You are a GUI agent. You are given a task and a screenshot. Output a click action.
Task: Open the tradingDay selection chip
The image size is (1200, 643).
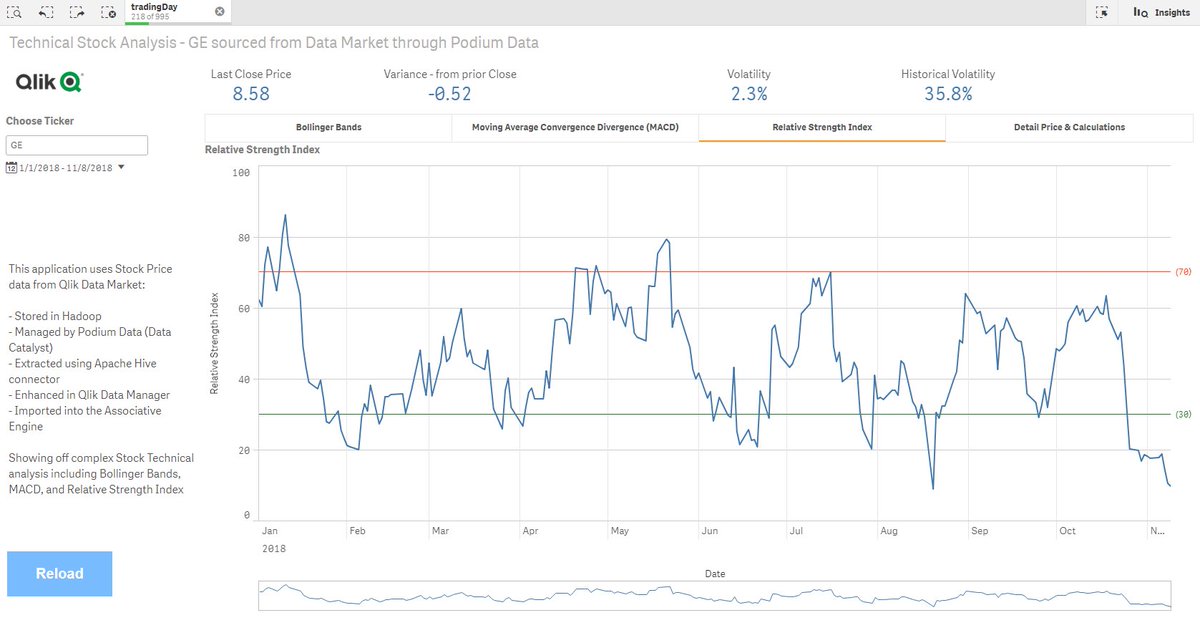[x=170, y=12]
